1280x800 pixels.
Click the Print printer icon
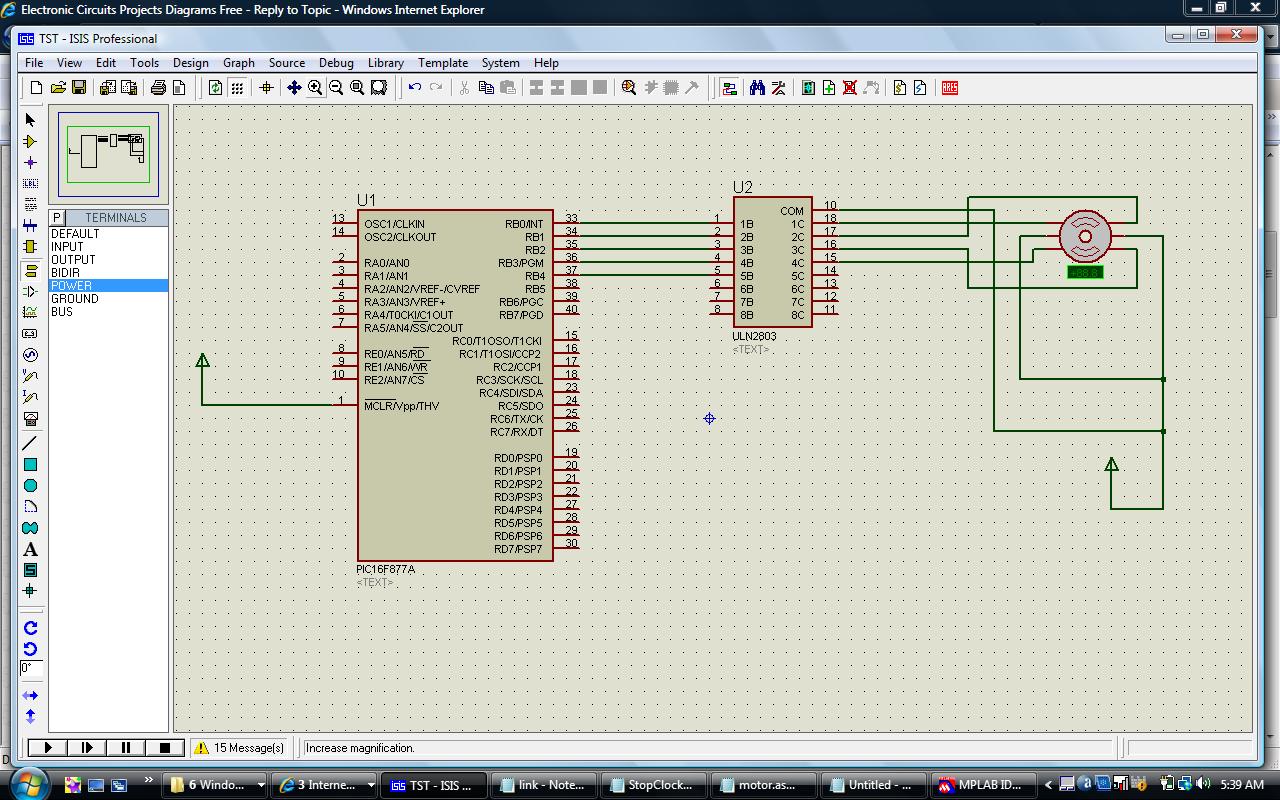tap(158, 88)
